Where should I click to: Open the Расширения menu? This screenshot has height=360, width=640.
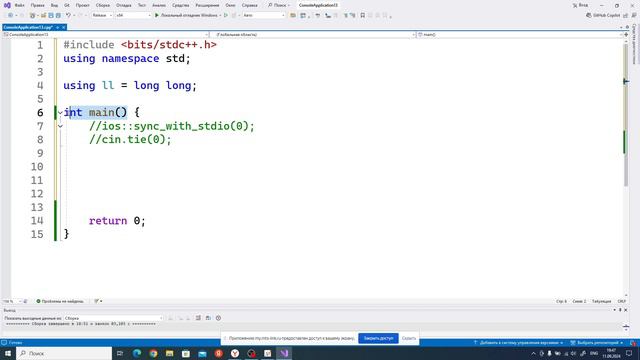(207, 5)
